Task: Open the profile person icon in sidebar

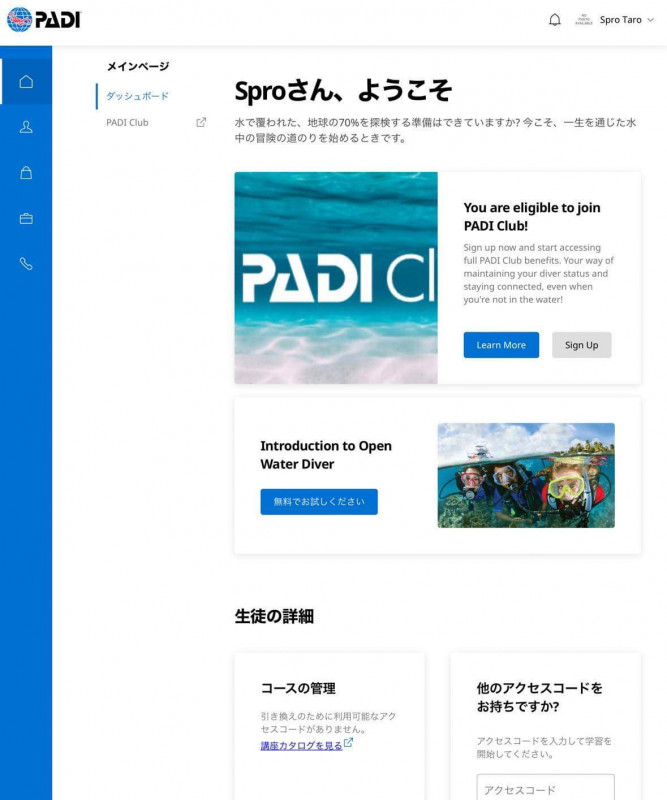Action: tap(26, 127)
